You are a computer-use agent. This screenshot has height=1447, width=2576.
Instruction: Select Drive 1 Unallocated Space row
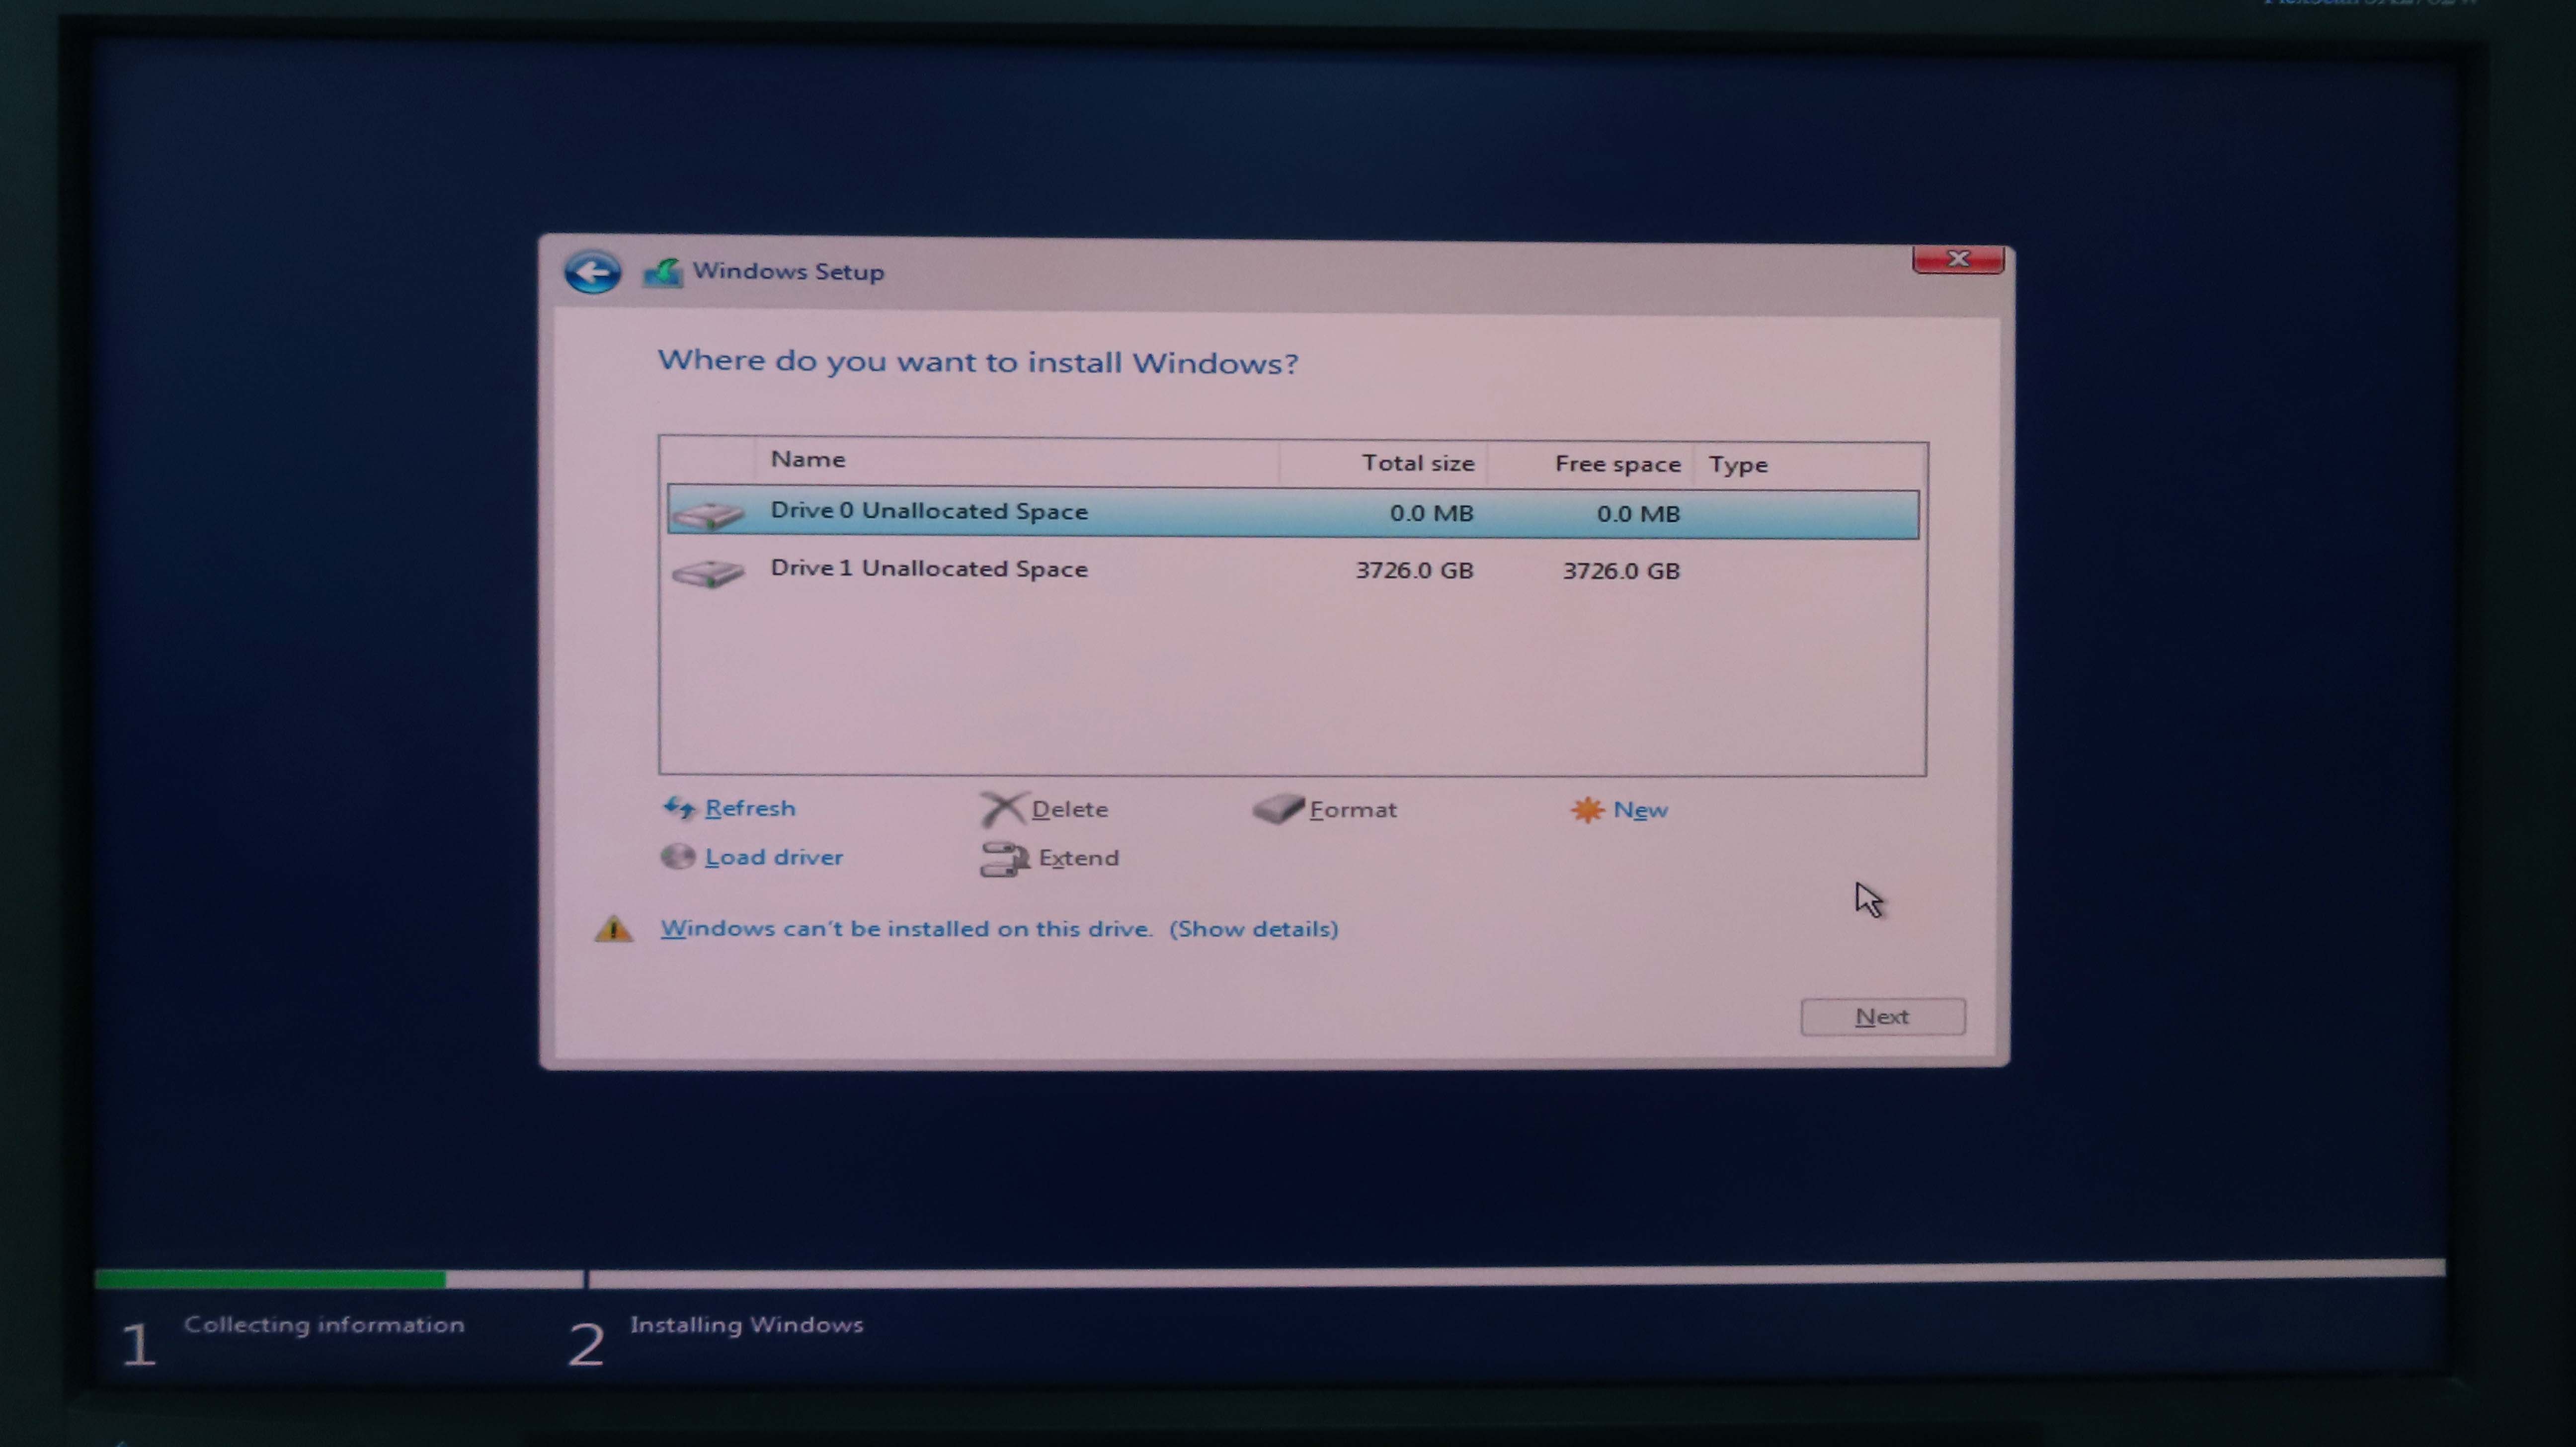click(x=1293, y=570)
